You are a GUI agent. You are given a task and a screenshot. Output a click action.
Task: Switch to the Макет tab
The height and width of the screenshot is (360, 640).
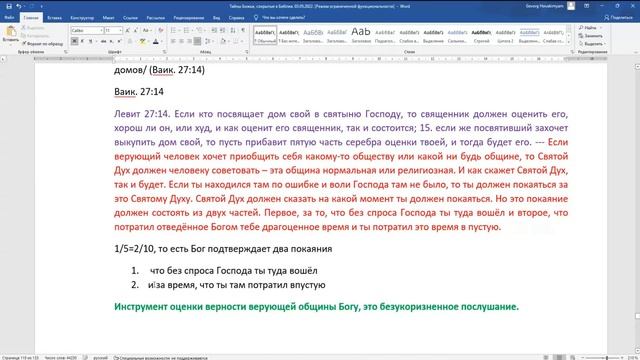tap(109, 18)
